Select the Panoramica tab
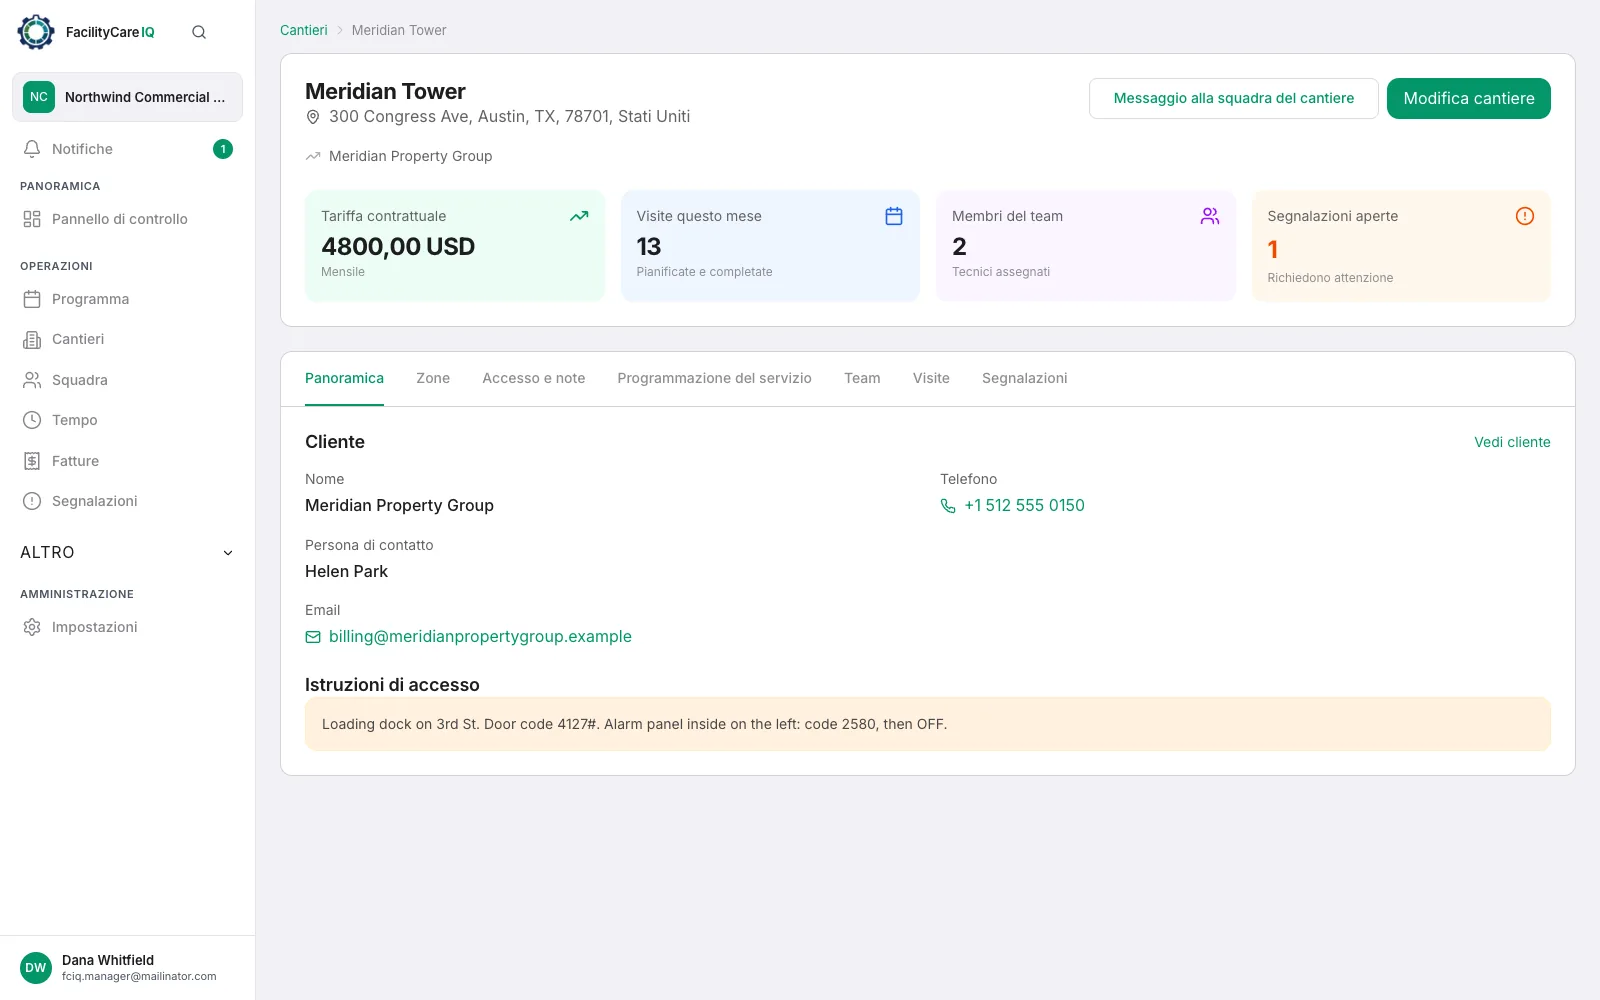Viewport: 1600px width, 1000px height. (x=344, y=378)
